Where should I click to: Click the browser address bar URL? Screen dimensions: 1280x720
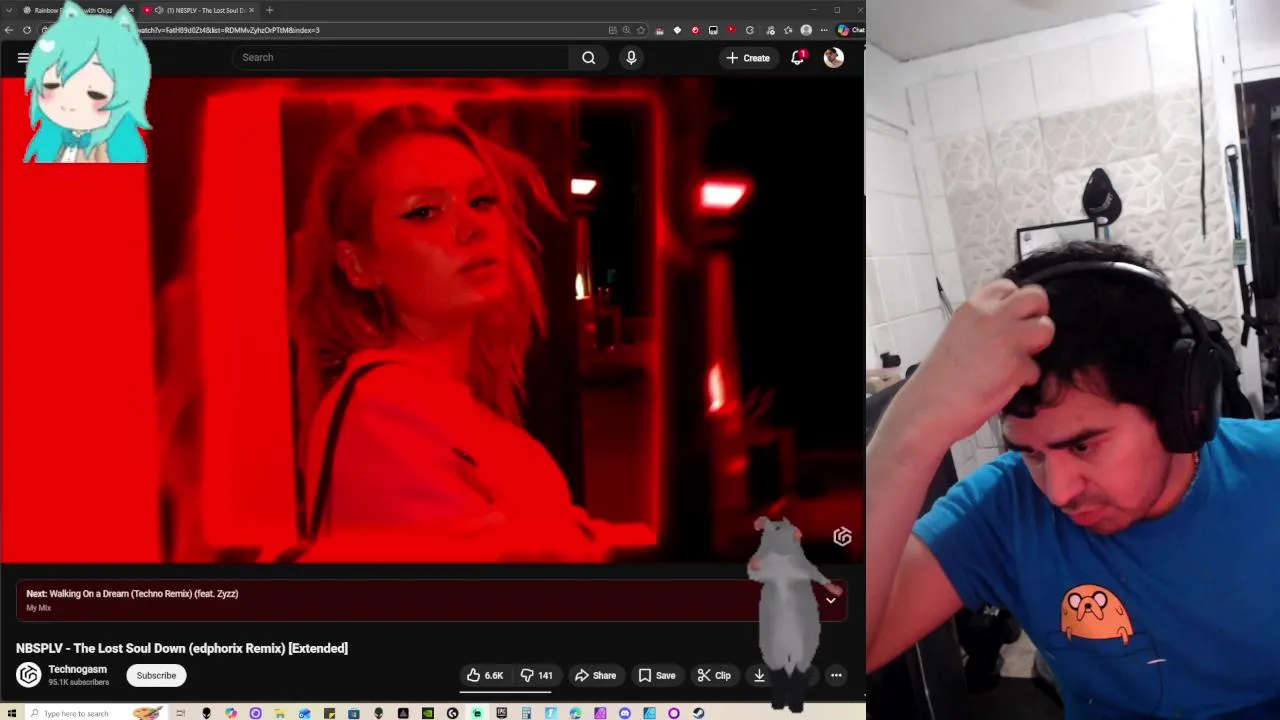point(320,30)
